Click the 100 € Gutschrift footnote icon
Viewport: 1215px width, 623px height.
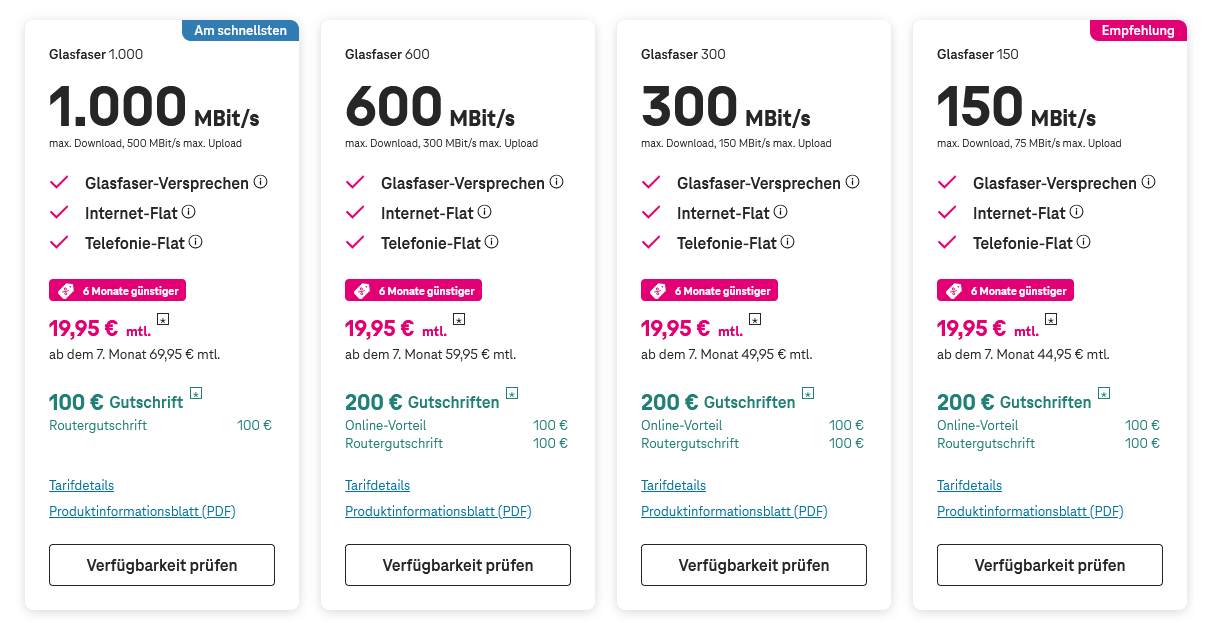[x=196, y=393]
